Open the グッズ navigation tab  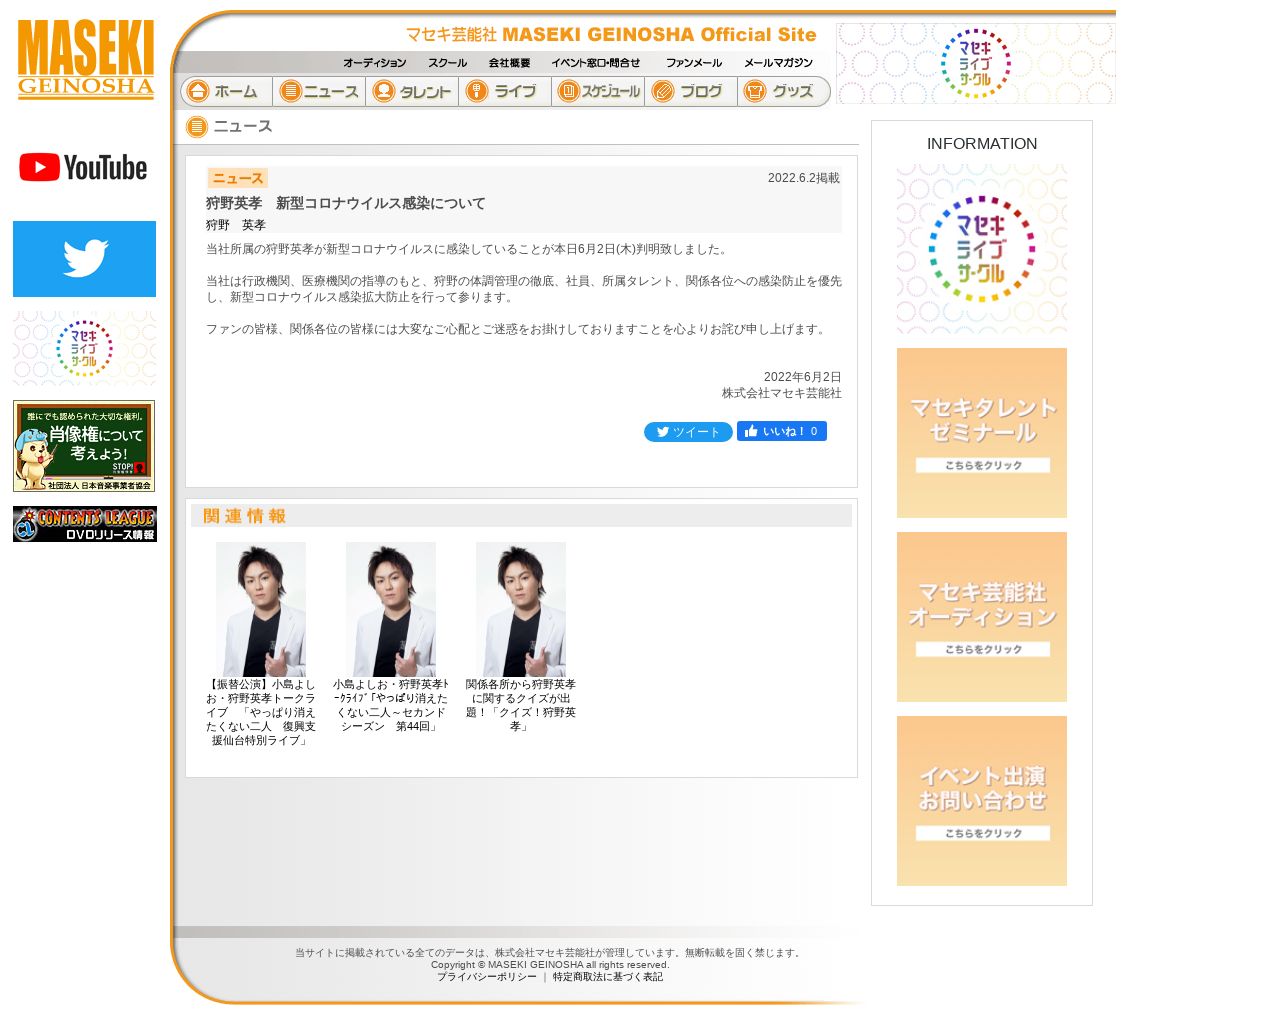[784, 91]
